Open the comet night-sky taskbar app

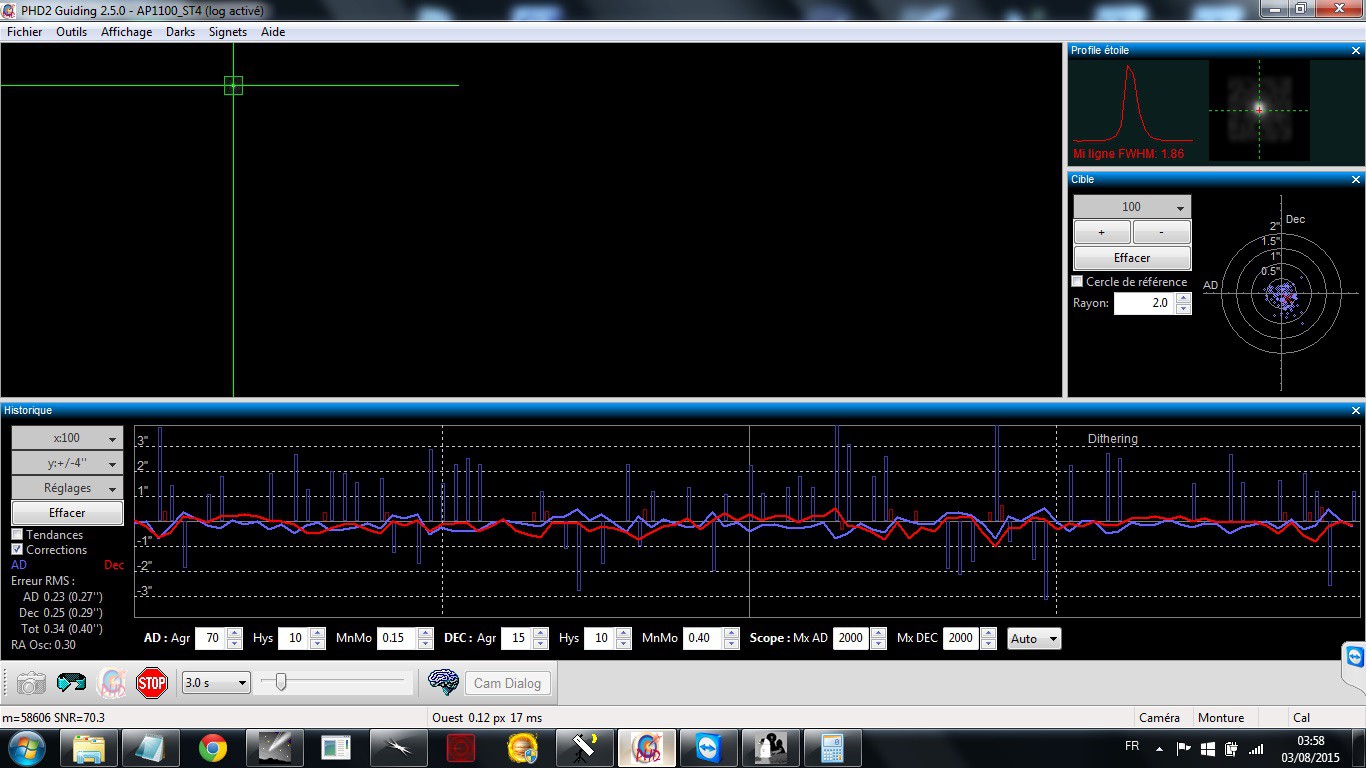[275, 748]
